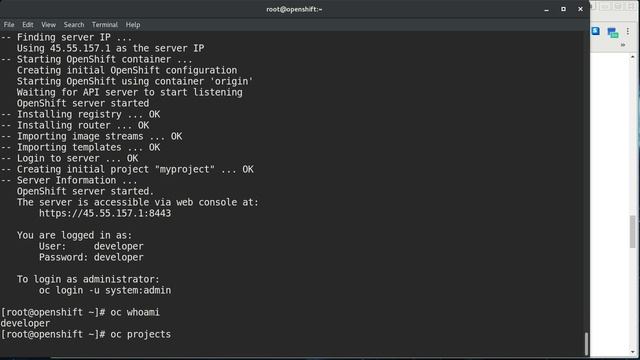The width and height of the screenshot is (640, 360).
Task: Click the blue-green screens extension icon in browser
Action: (x=613, y=33)
